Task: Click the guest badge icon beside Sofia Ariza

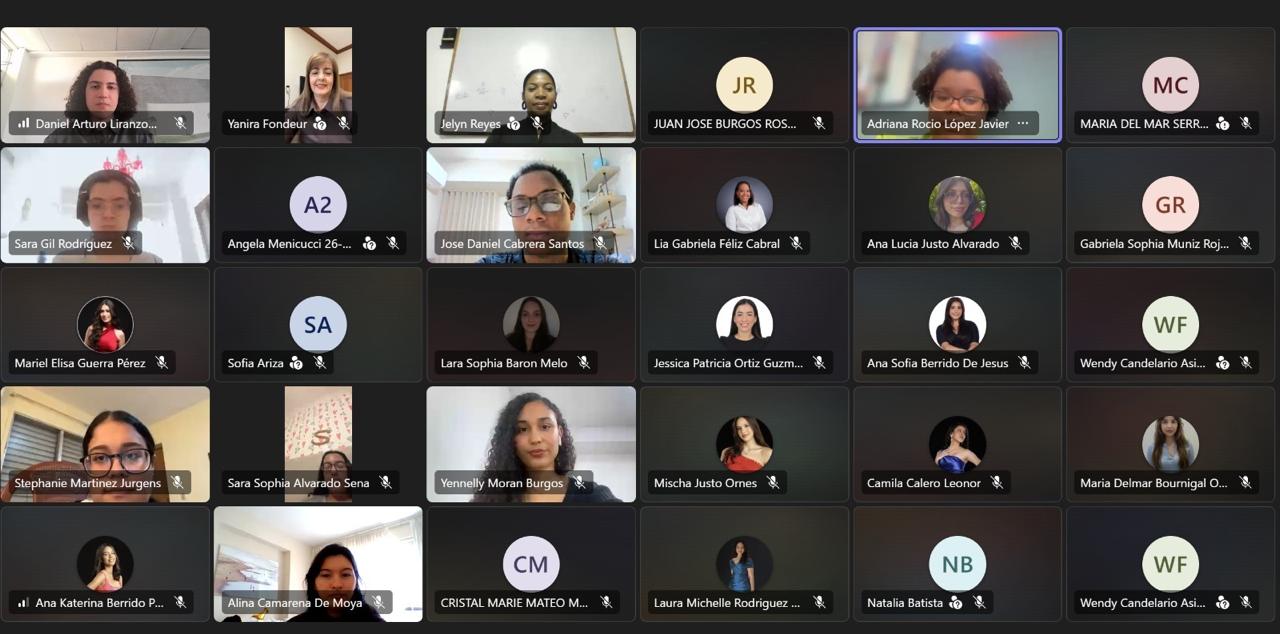Action: (296, 363)
